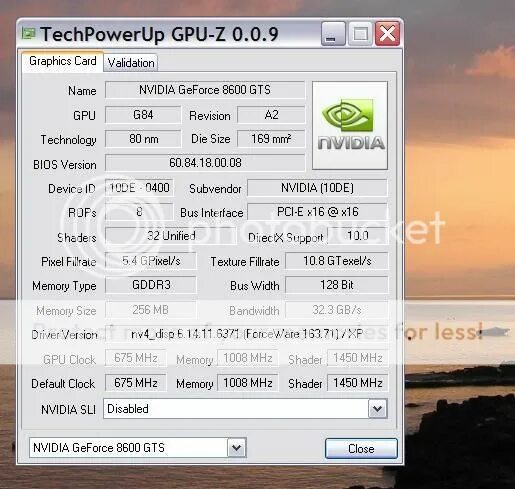Image resolution: width=515 pixels, height=489 pixels.
Task: Click the Subvendor field NVIDIA (10DE)
Action: click(317, 188)
